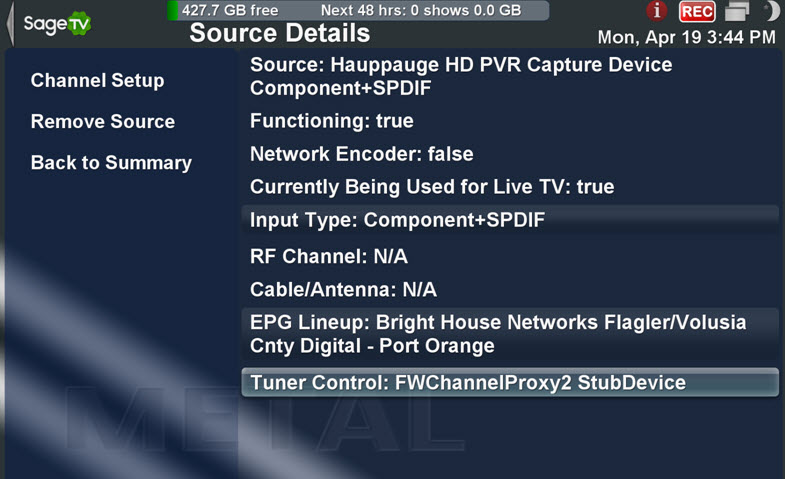Click the date and time display
Viewport: 785px width, 479px height.
686,38
